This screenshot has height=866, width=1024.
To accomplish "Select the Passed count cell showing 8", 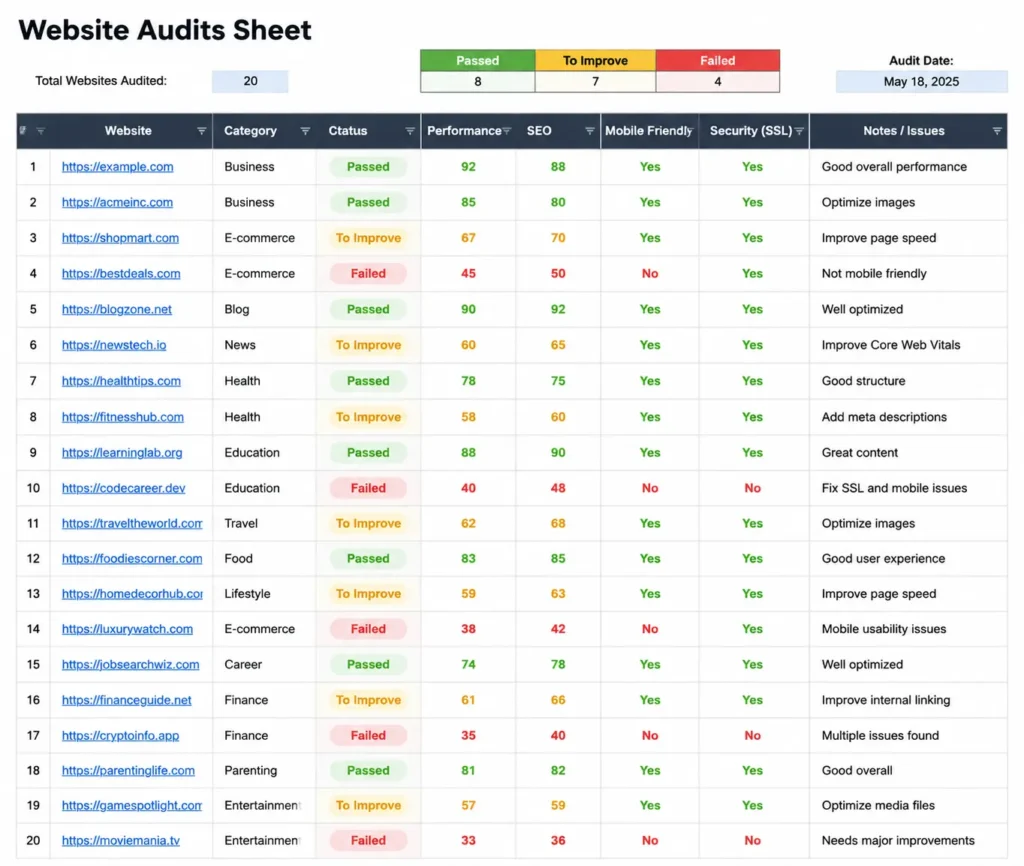I will [477, 82].
